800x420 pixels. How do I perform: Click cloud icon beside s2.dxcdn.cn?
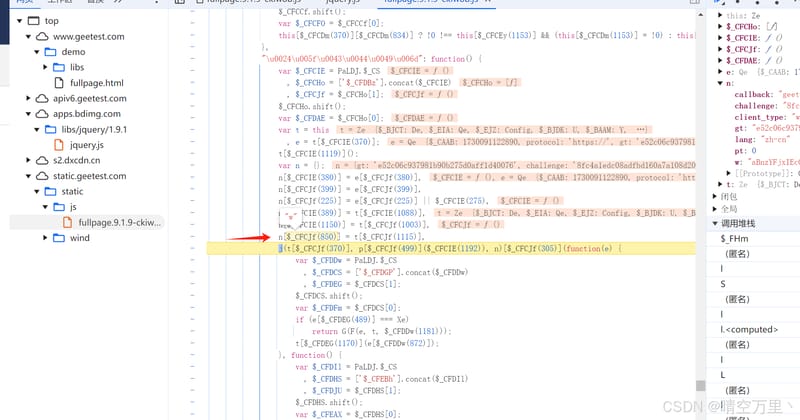(42, 160)
